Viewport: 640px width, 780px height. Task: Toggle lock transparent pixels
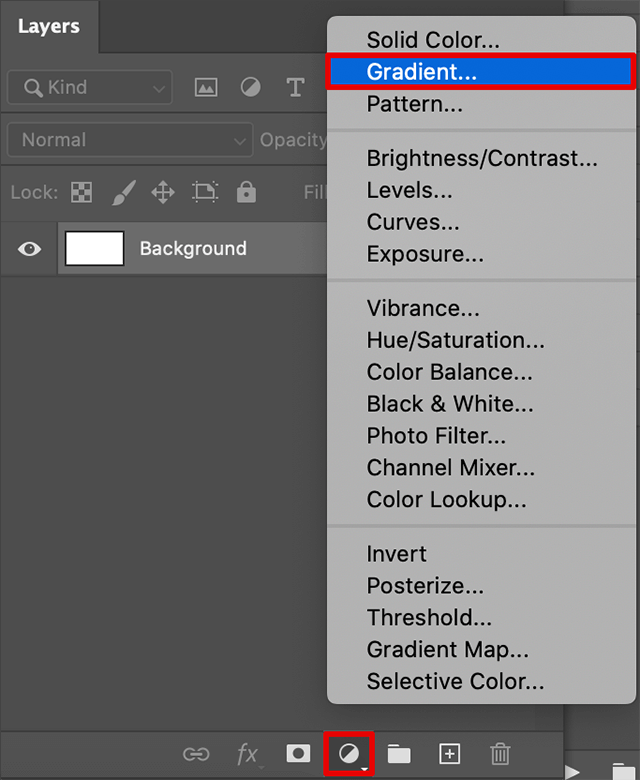tap(80, 192)
